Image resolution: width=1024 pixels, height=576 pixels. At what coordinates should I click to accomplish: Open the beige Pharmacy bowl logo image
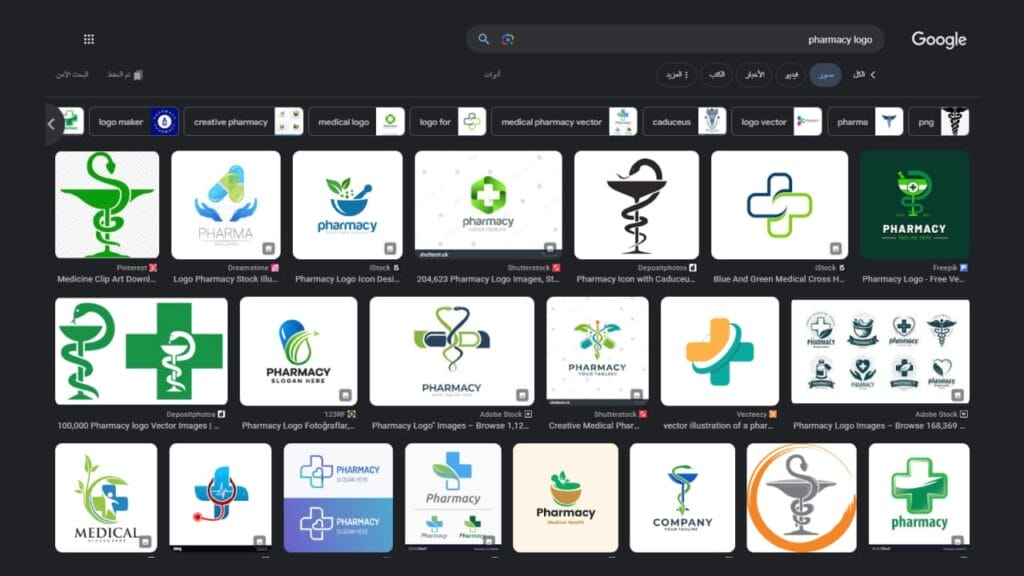click(566, 498)
